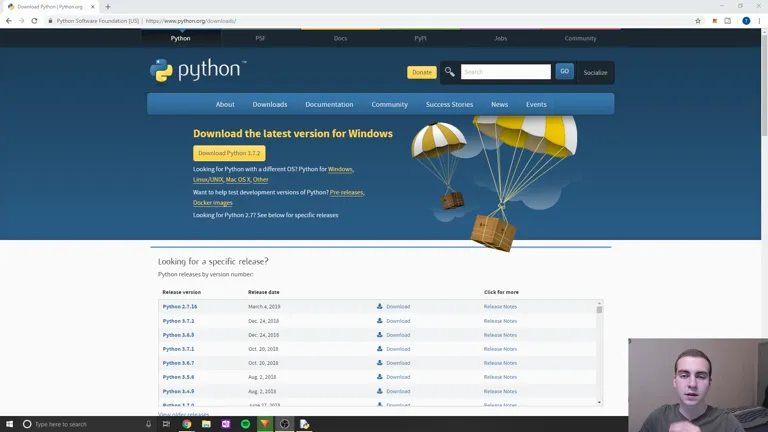
Task: Select the Docs top tab
Action: (x=340, y=38)
